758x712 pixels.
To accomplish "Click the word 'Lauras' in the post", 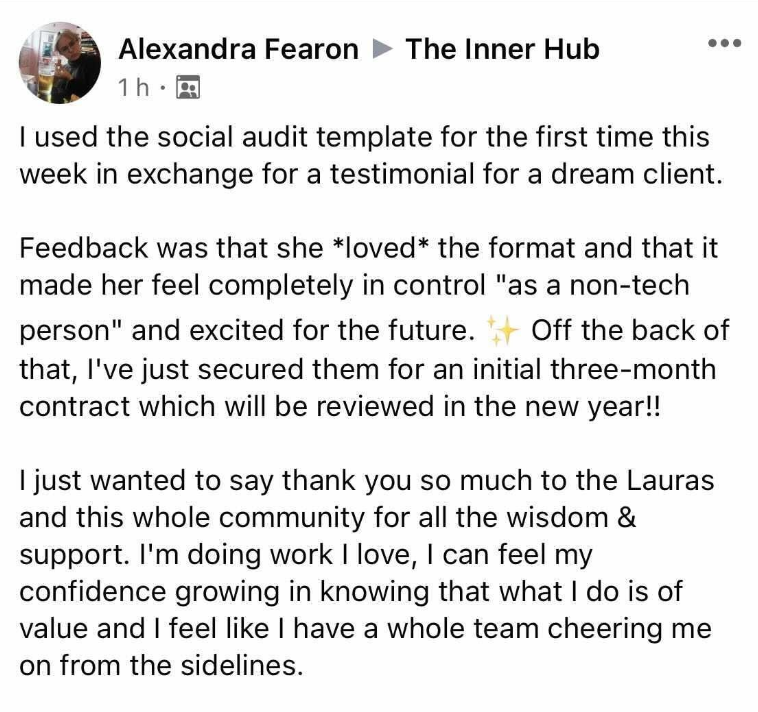I will click(x=671, y=480).
